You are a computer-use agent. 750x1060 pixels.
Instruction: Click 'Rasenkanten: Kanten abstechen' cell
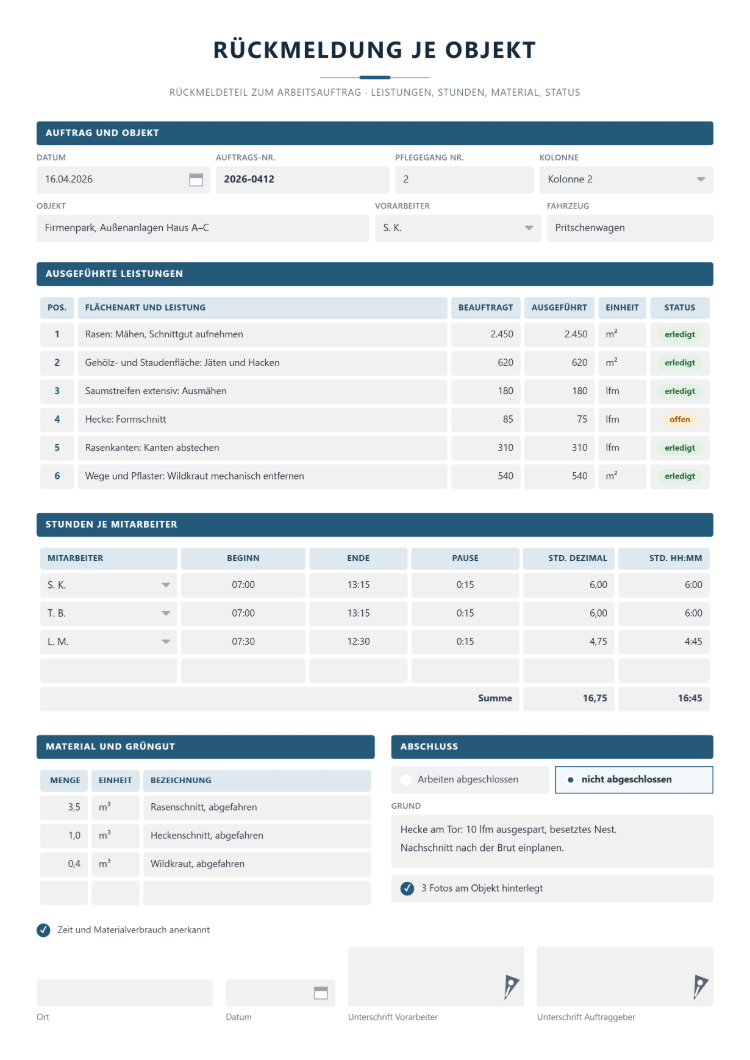[x=262, y=448]
